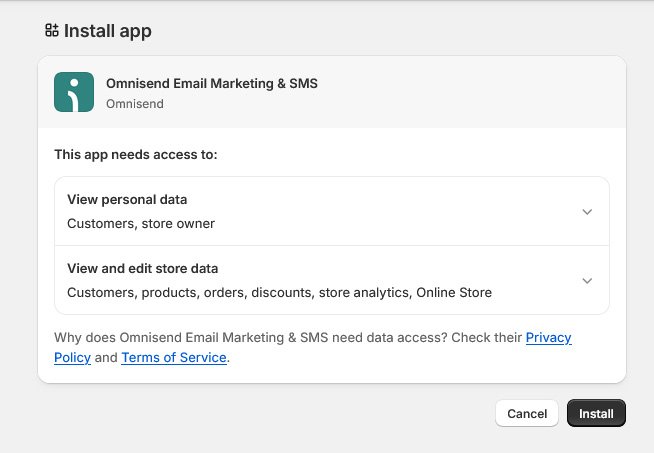
Task: Click the 'This app needs access to:' text
Action: coord(136,155)
